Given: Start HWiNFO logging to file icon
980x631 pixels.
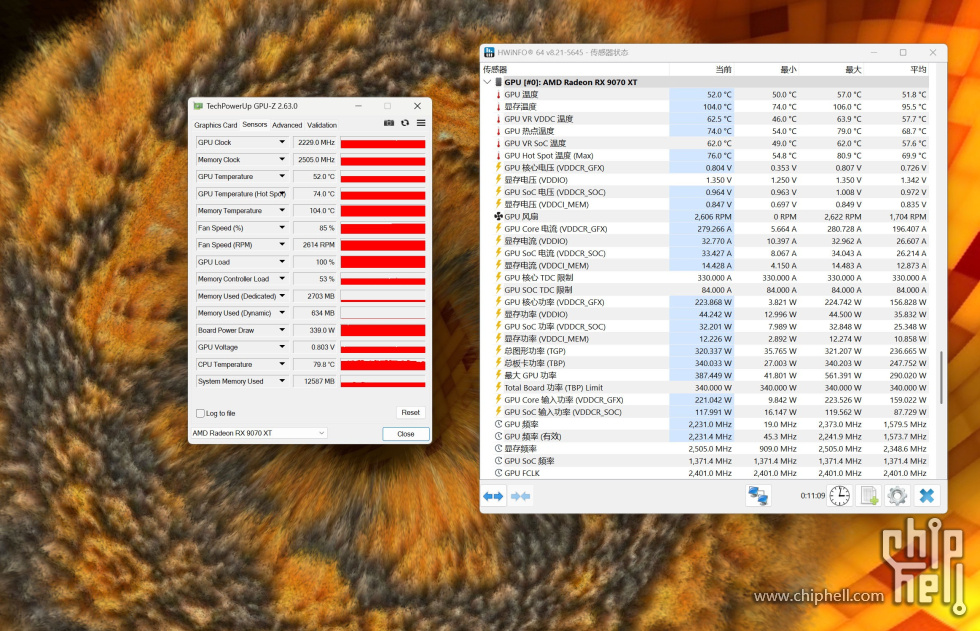Looking at the screenshot, I should tap(869, 496).
